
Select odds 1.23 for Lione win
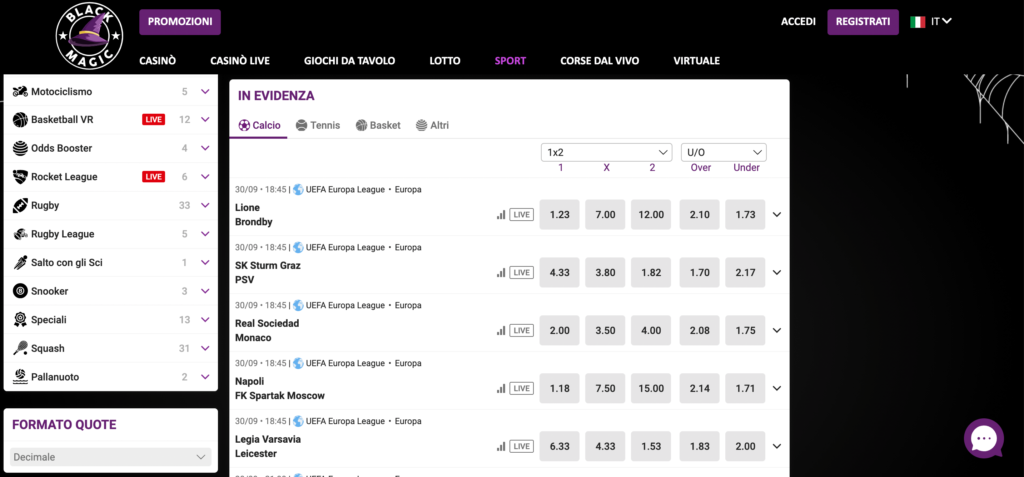pos(560,214)
